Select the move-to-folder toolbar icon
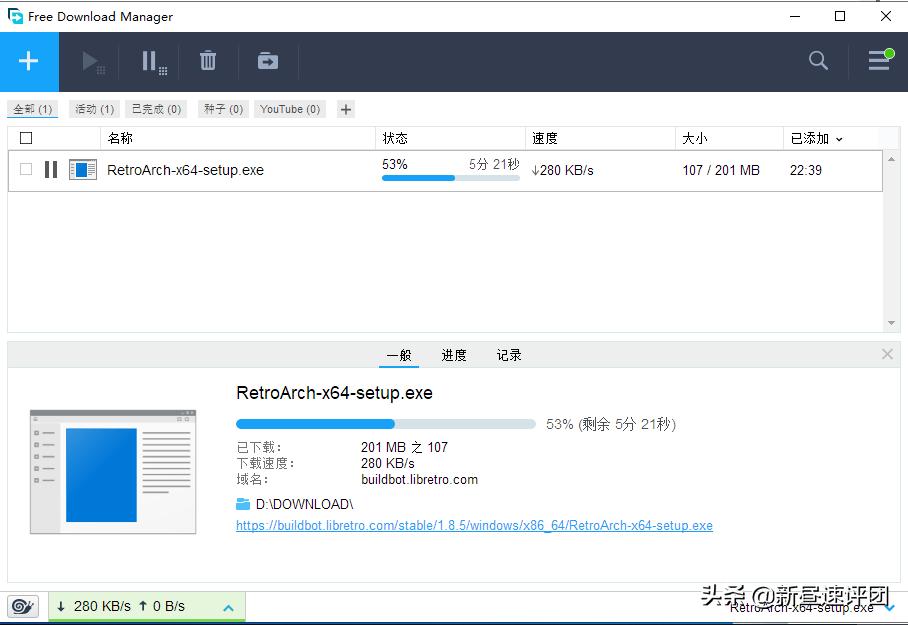 [267, 61]
